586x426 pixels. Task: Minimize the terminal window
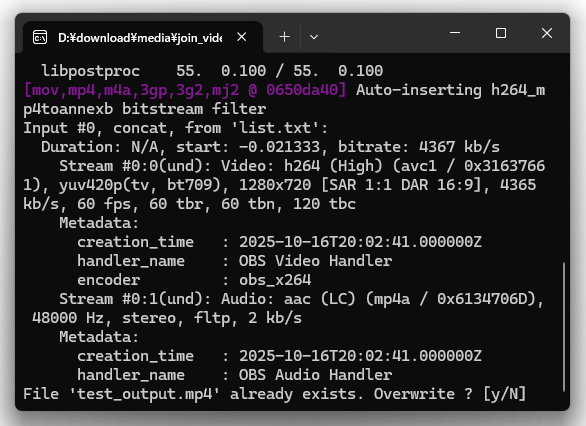pyautogui.click(x=455, y=33)
